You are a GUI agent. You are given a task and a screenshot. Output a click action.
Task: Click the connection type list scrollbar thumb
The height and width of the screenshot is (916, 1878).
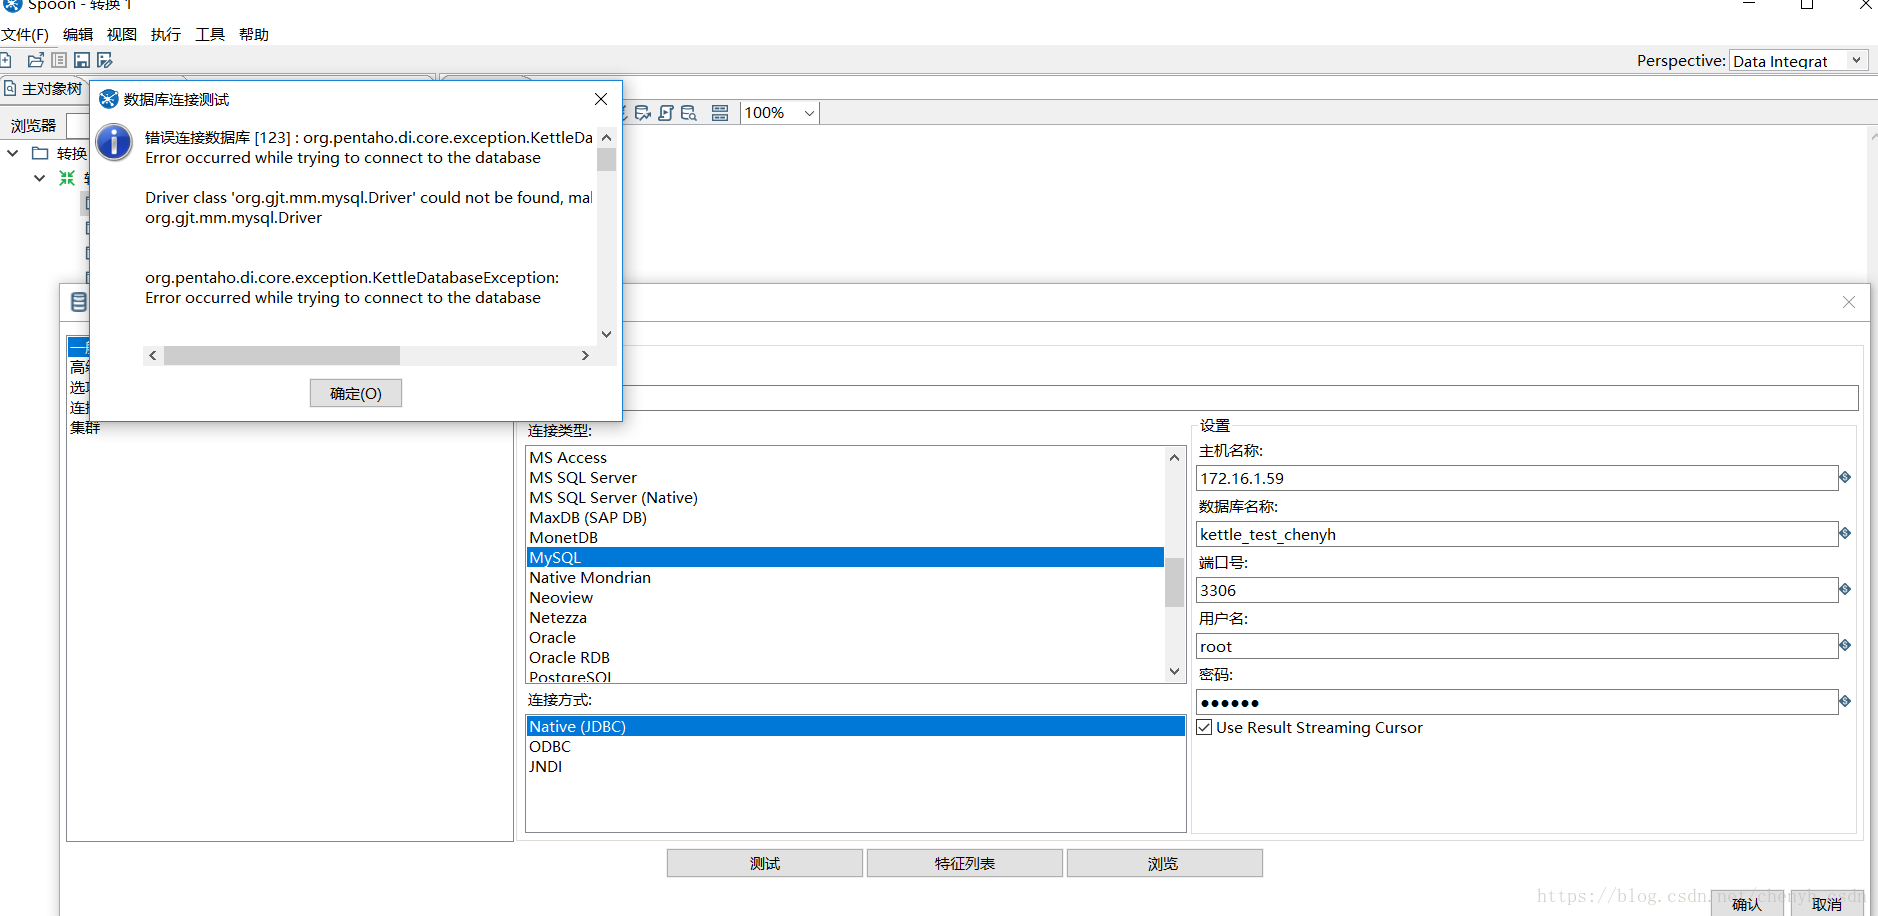[1174, 582]
